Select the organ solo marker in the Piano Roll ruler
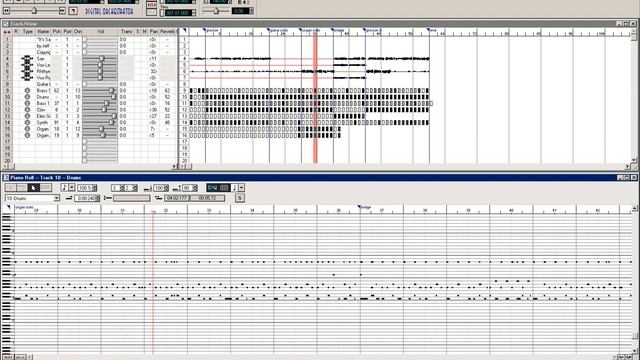 point(24,207)
